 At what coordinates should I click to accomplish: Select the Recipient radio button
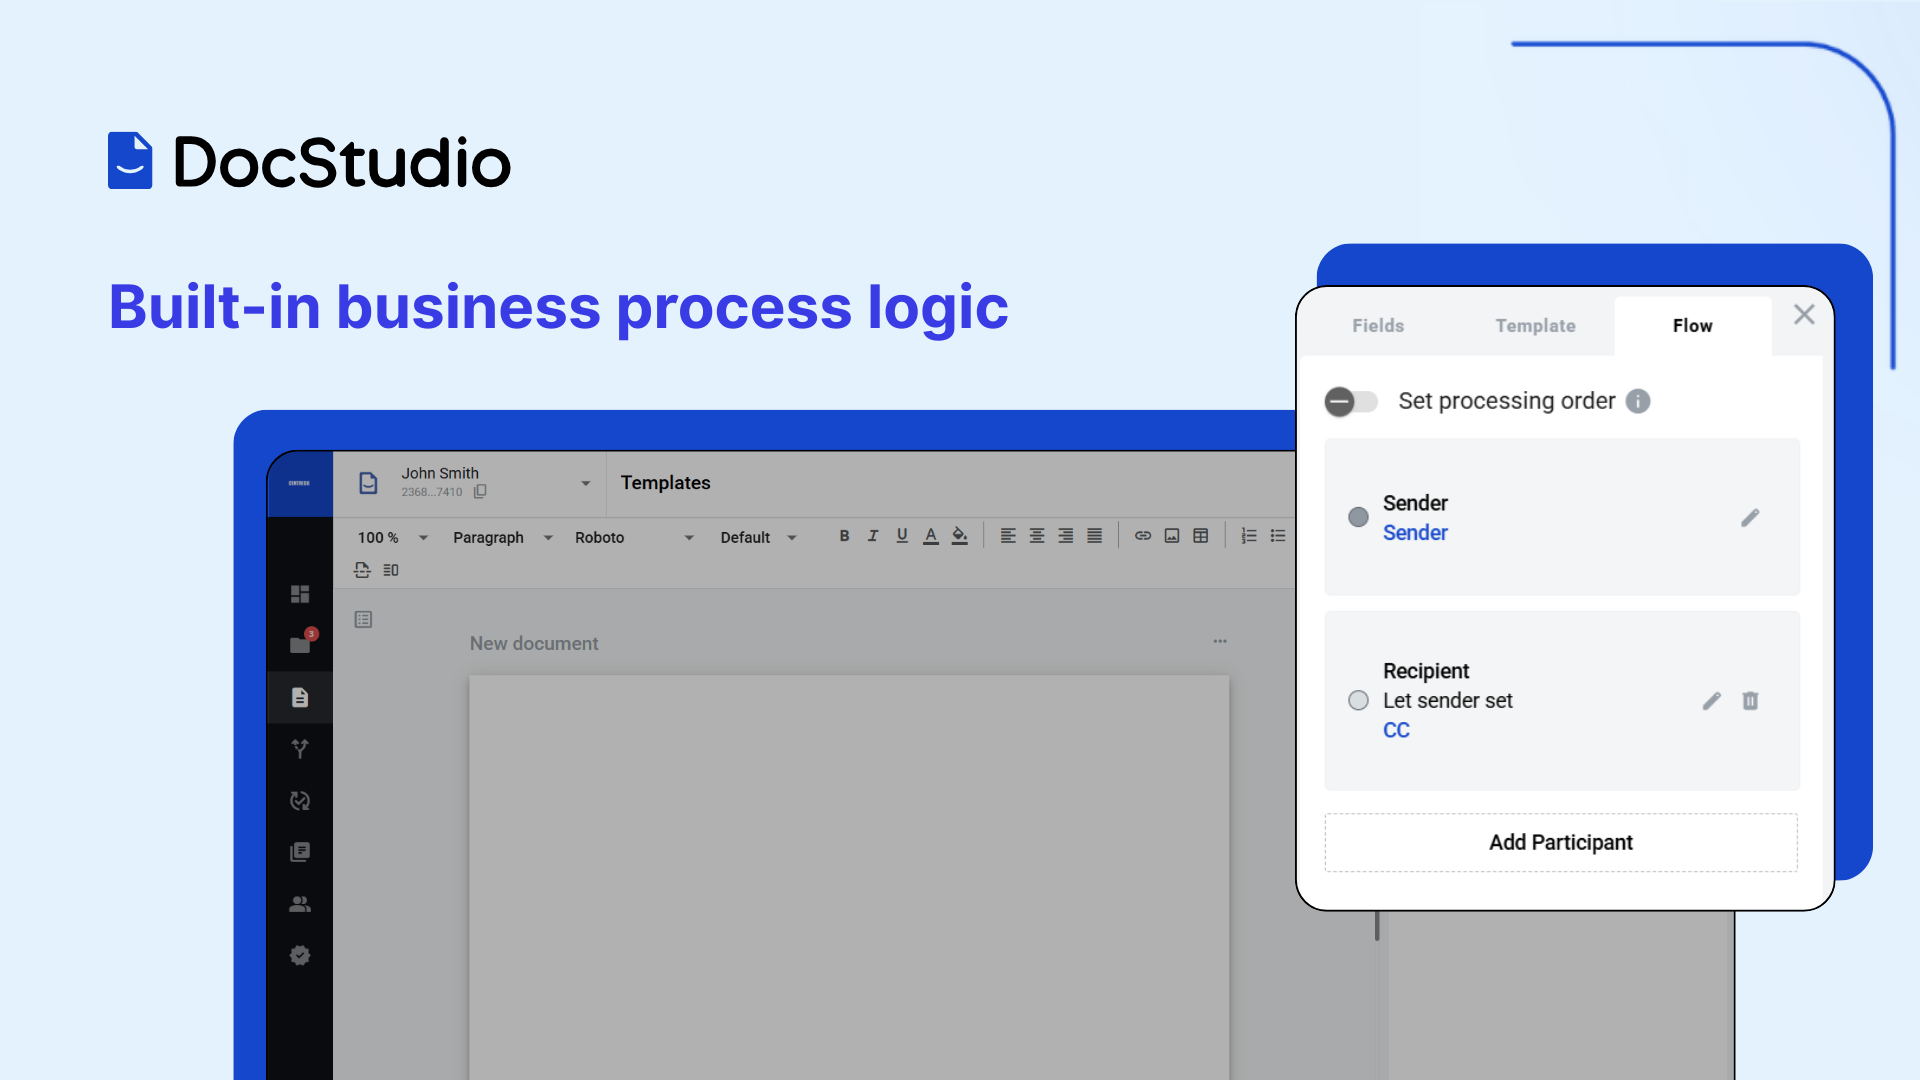(x=1358, y=700)
